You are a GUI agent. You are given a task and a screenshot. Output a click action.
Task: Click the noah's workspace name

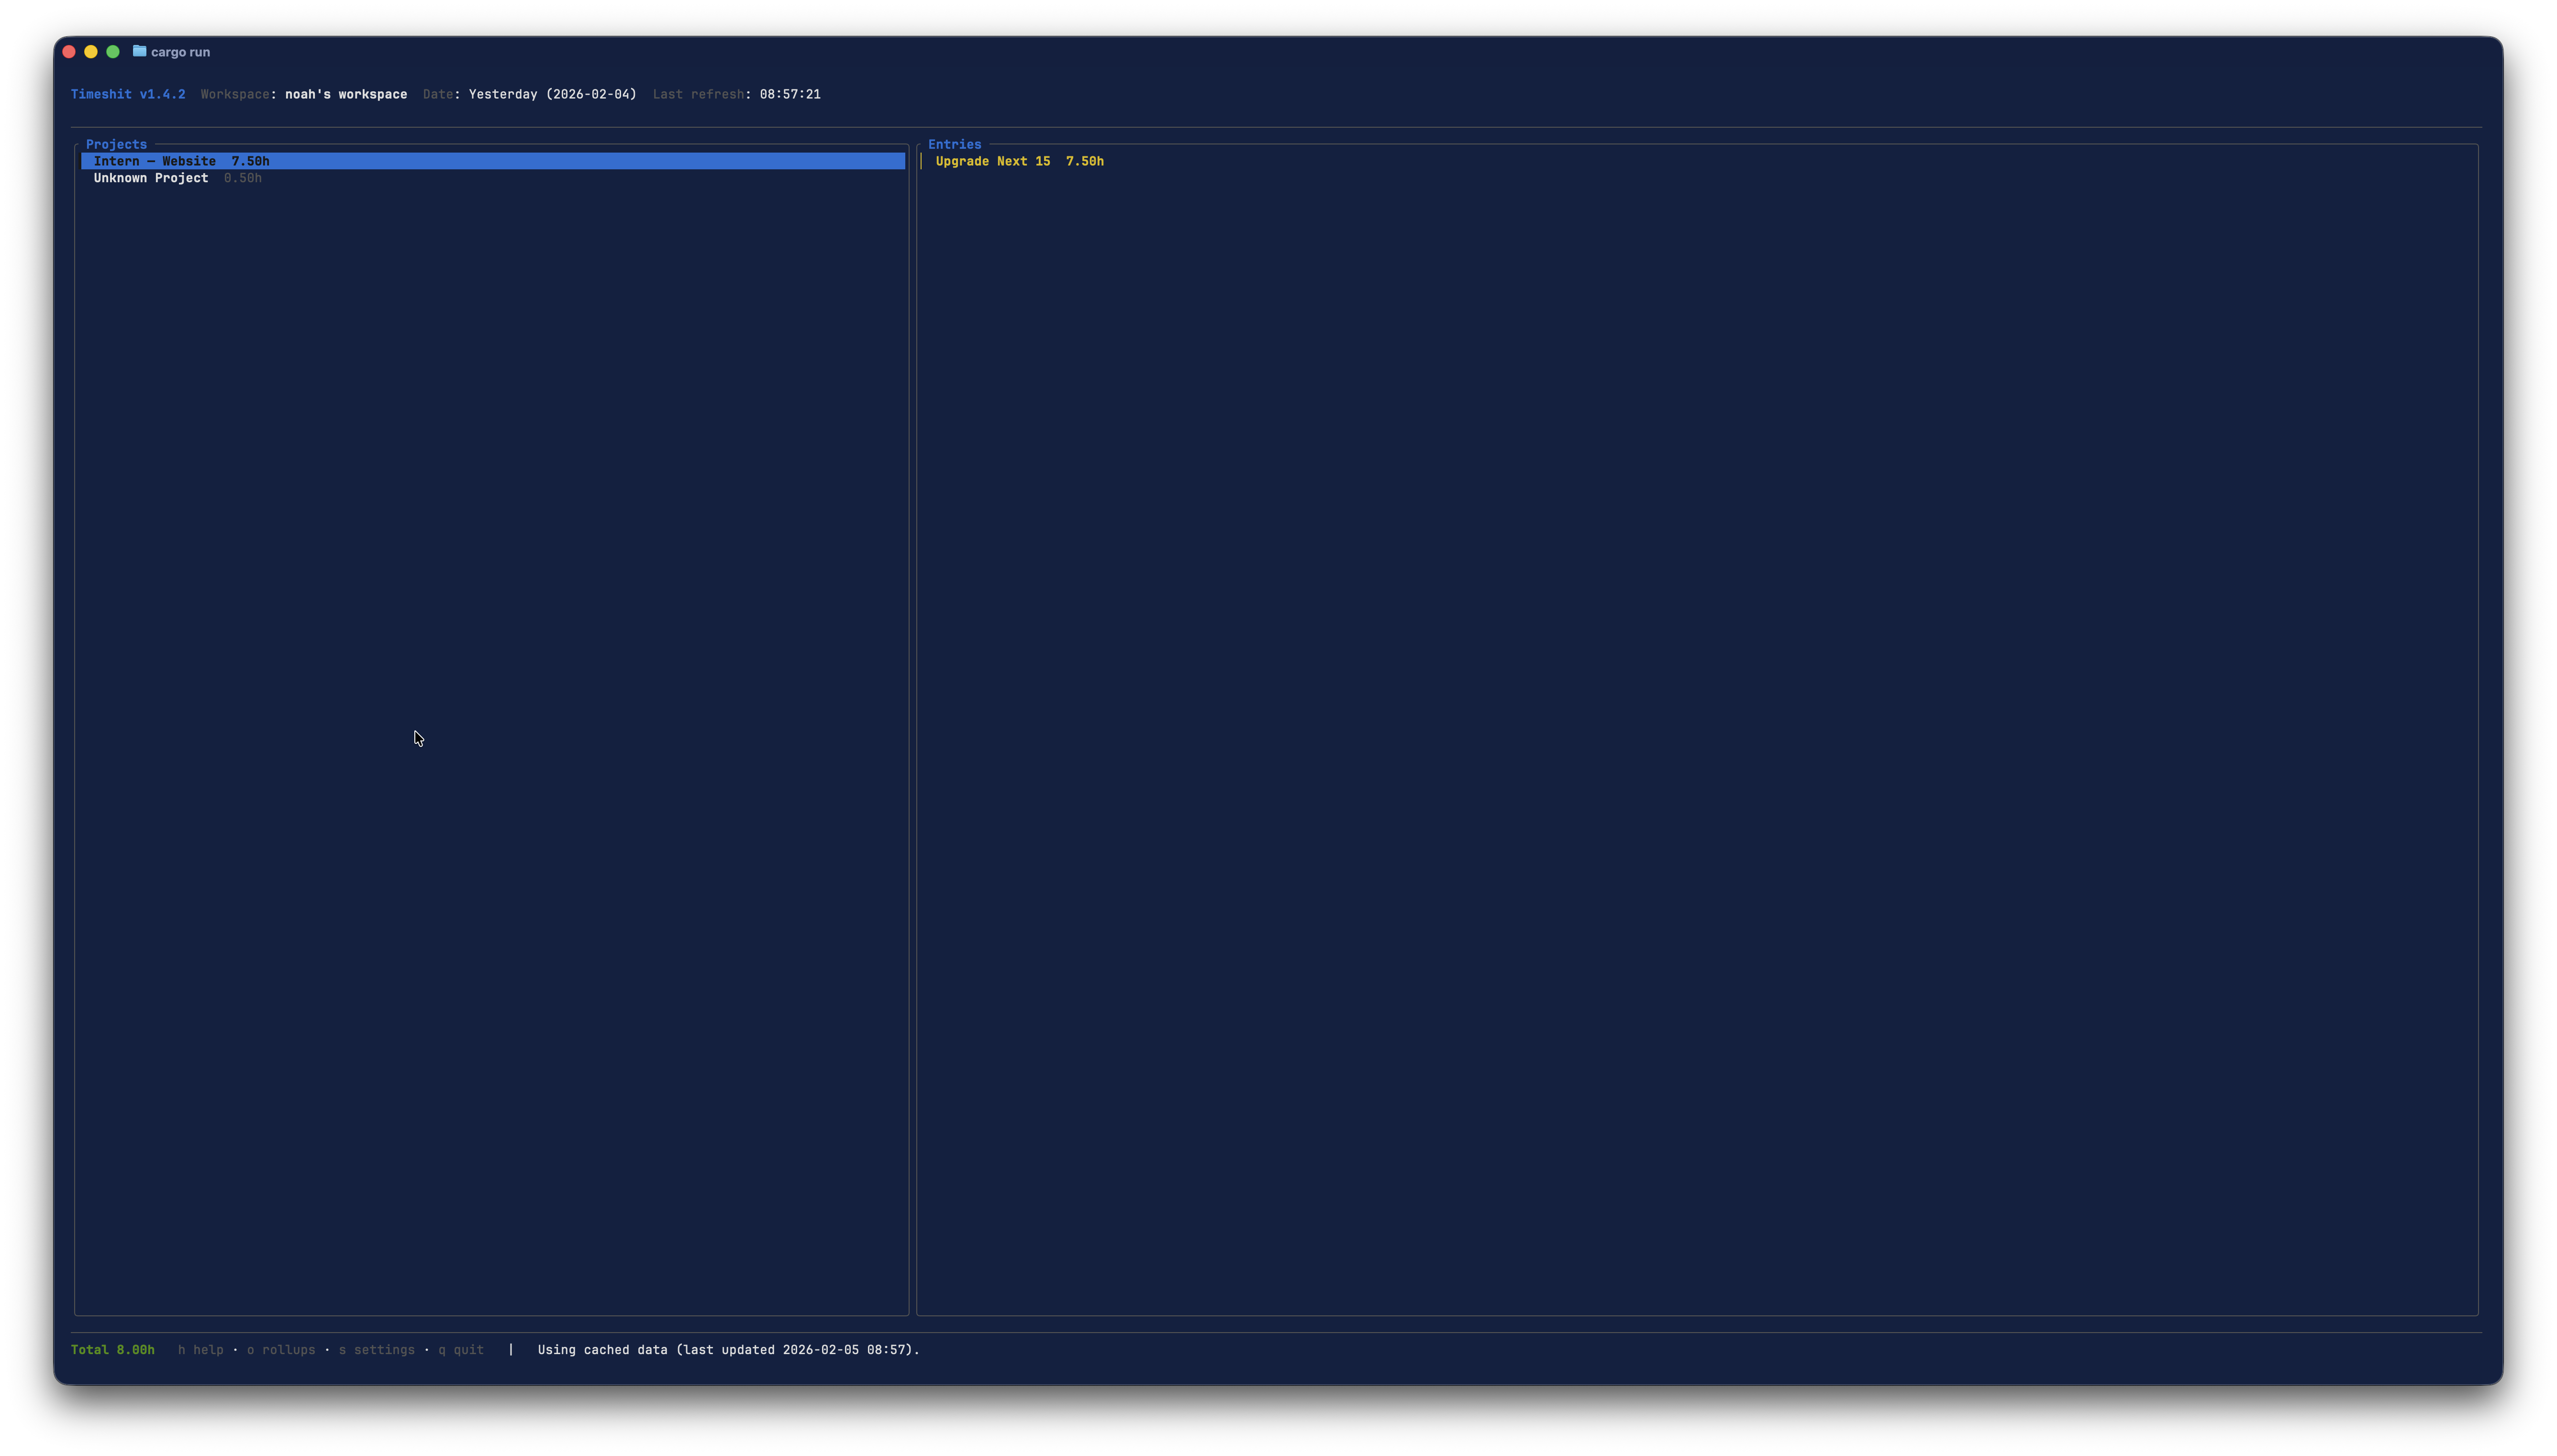(x=346, y=94)
